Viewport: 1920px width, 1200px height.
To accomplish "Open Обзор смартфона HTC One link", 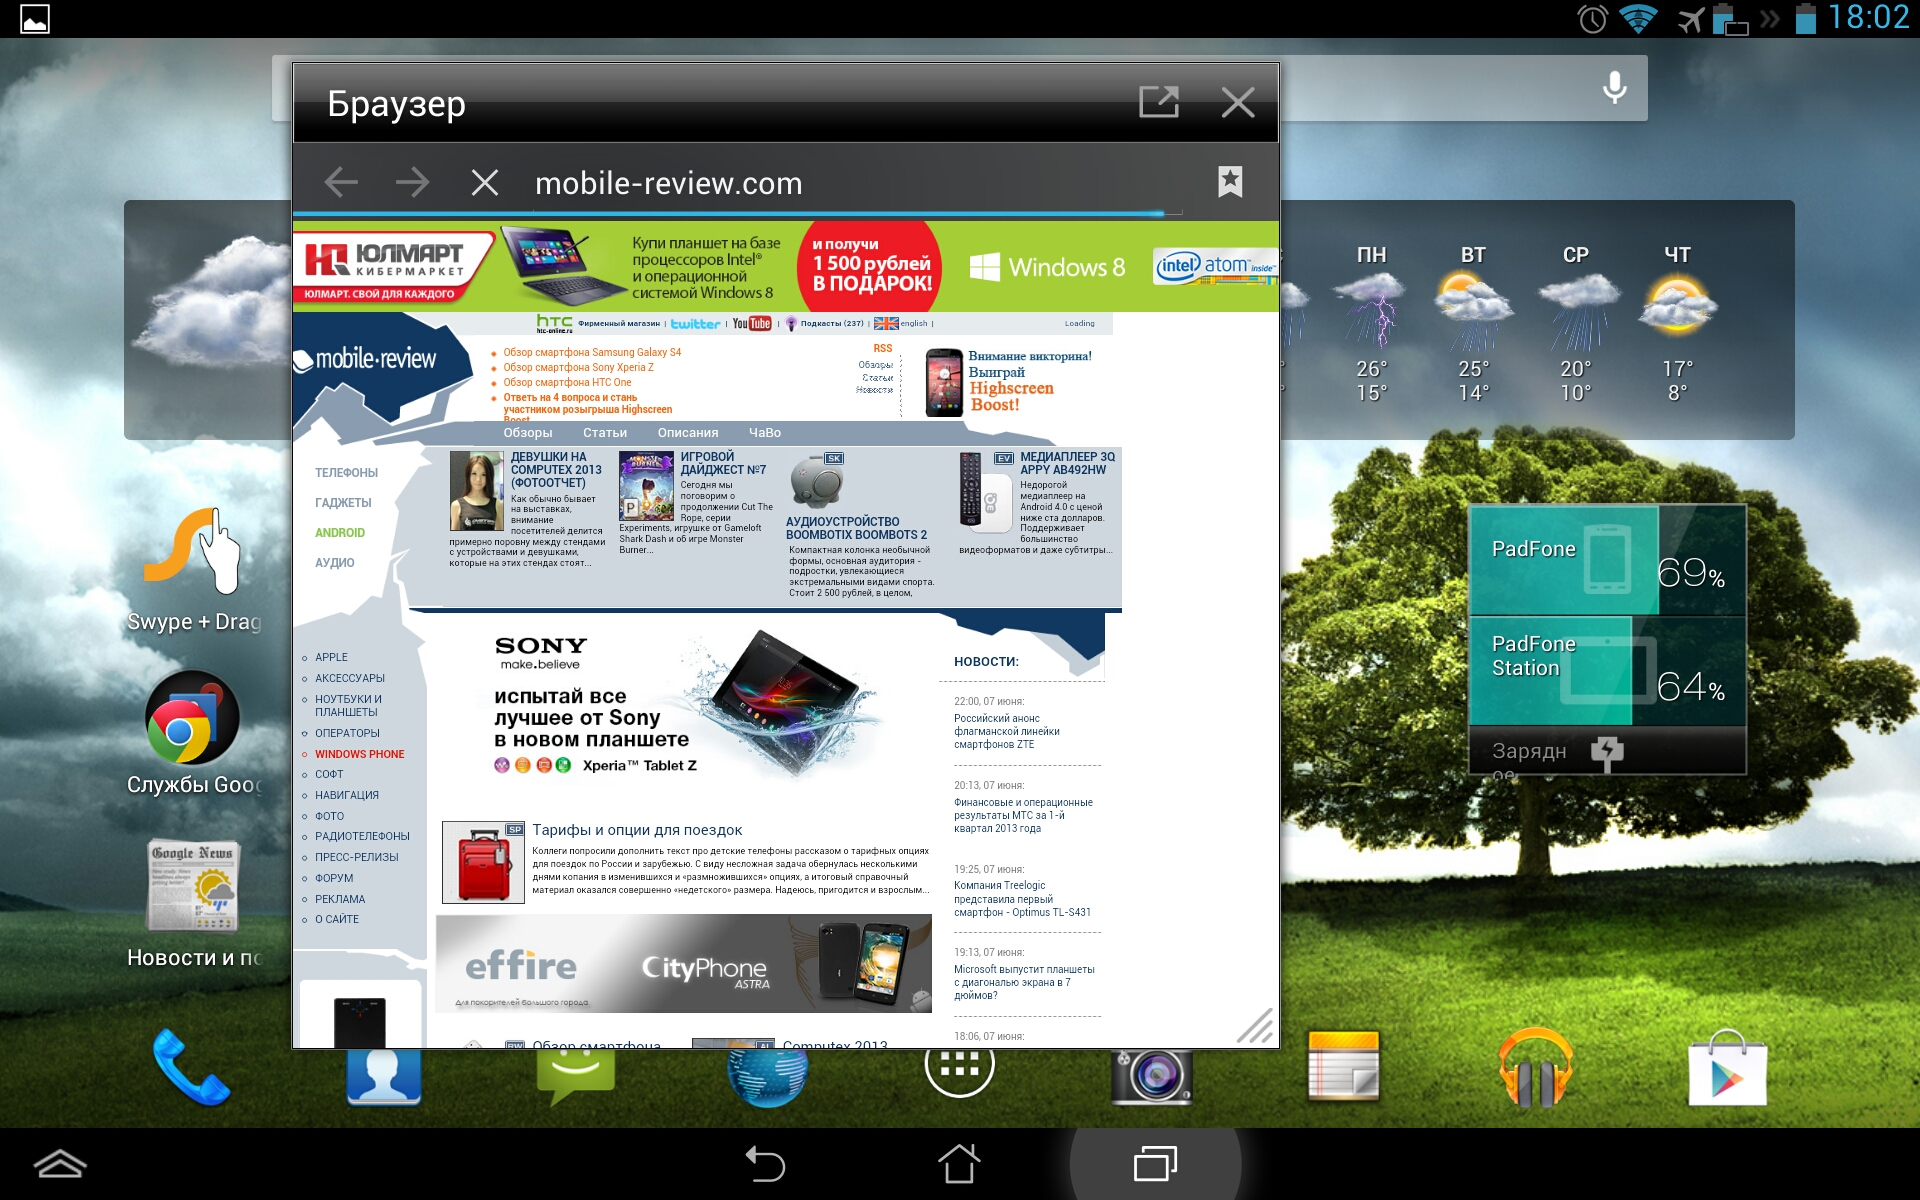I will click(567, 382).
